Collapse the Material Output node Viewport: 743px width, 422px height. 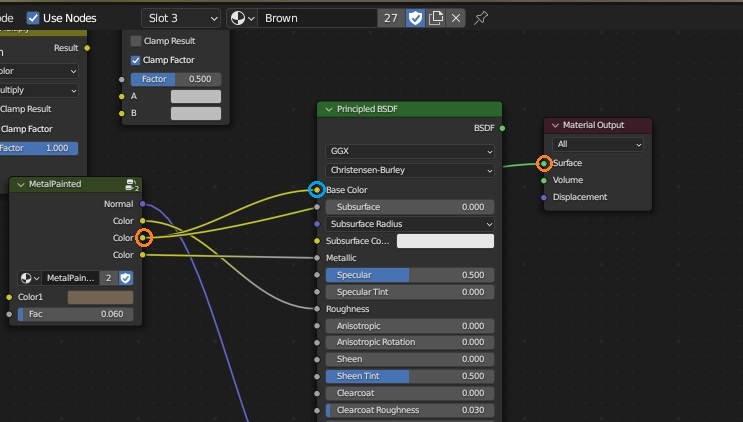tap(555, 125)
